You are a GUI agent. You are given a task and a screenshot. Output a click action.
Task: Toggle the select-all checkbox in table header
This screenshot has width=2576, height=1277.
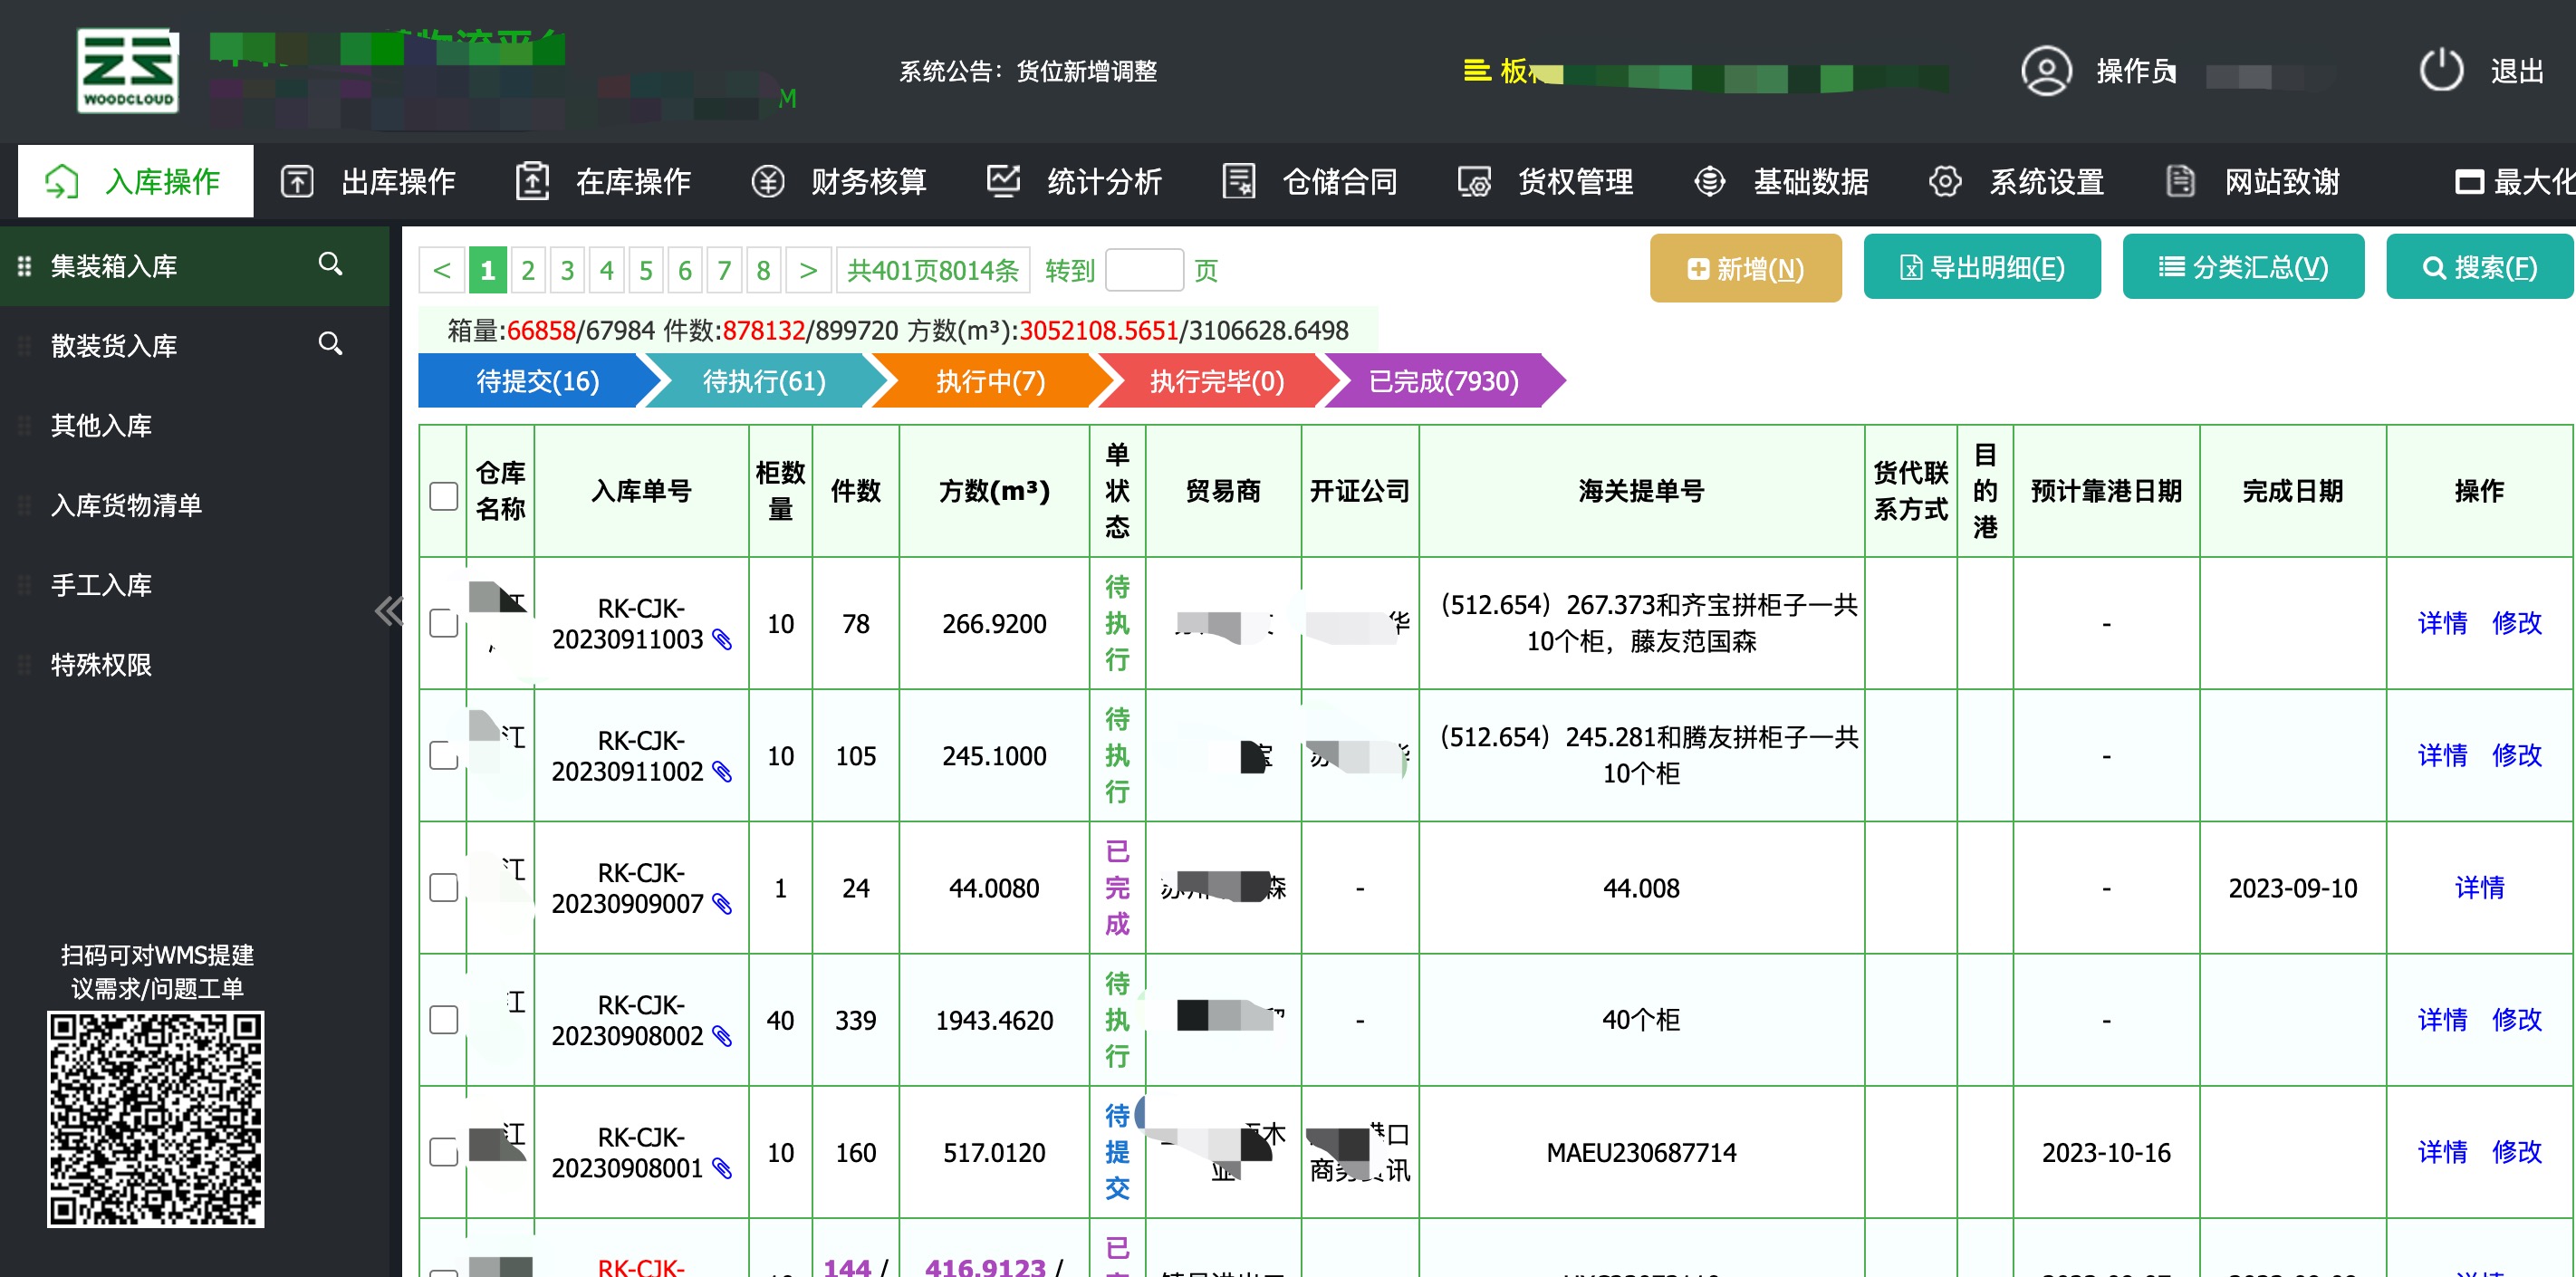pos(443,495)
